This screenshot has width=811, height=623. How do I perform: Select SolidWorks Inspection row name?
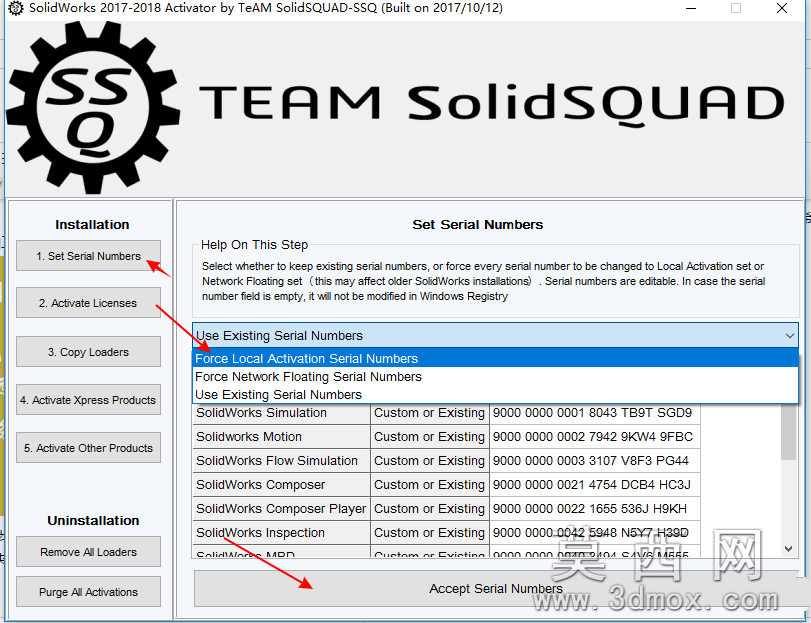[x=281, y=533]
